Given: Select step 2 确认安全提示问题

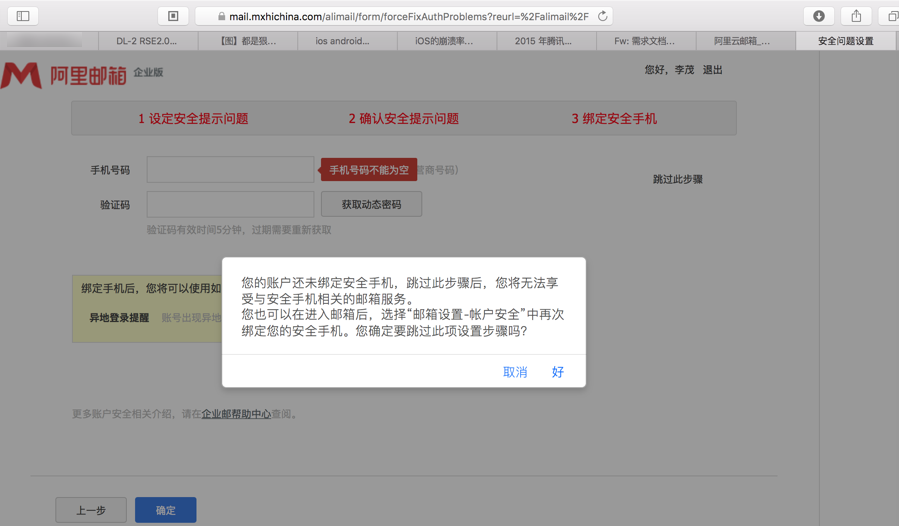Looking at the screenshot, I should pos(404,119).
